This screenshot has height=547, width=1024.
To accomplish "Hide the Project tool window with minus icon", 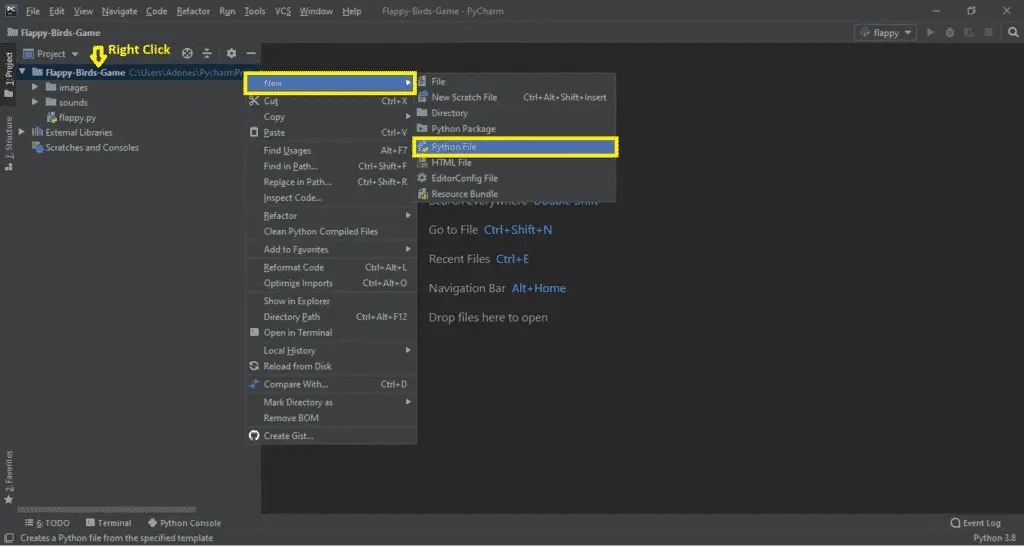I will point(251,54).
